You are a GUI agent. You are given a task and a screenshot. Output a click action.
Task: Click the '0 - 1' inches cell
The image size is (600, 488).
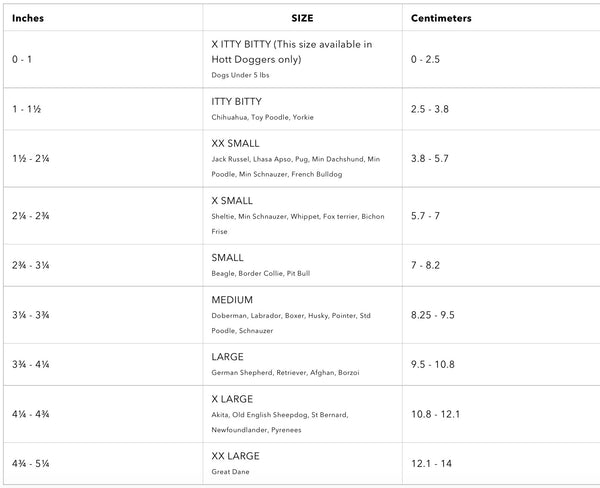click(x=22, y=59)
